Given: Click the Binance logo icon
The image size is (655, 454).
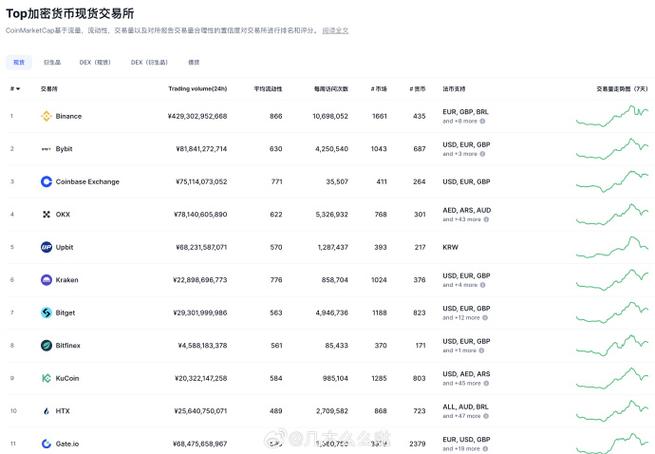Looking at the screenshot, I should pyautogui.click(x=46, y=116).
